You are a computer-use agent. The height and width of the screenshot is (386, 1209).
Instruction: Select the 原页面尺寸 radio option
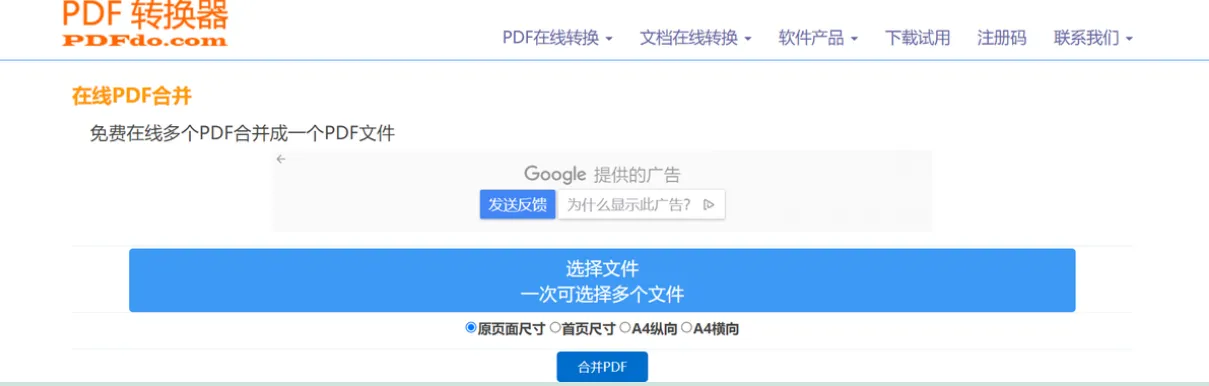471,327
